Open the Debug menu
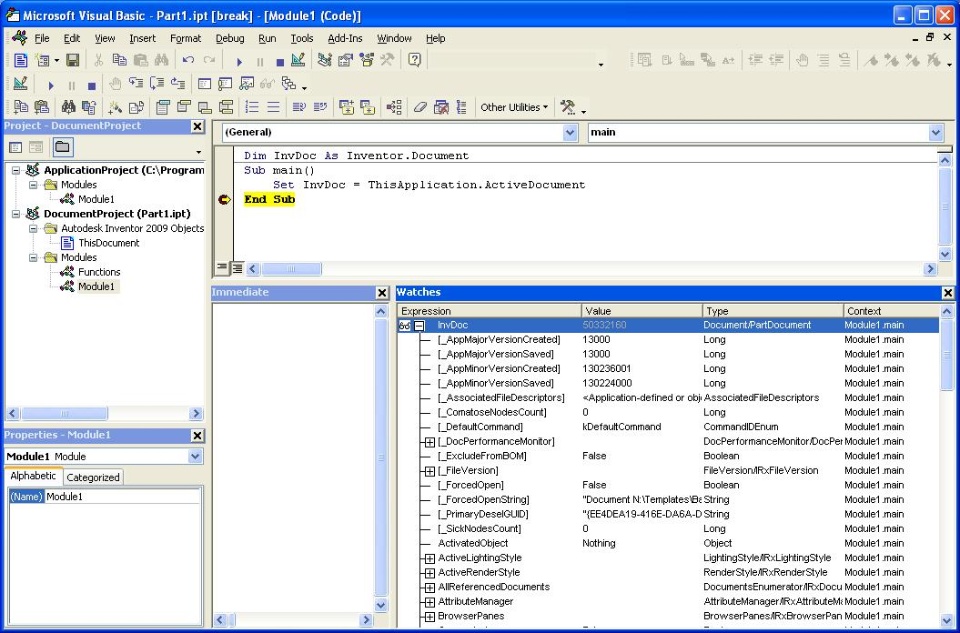Image resolution: width=960 pixels, height=633 pixels. coord(230,38)
